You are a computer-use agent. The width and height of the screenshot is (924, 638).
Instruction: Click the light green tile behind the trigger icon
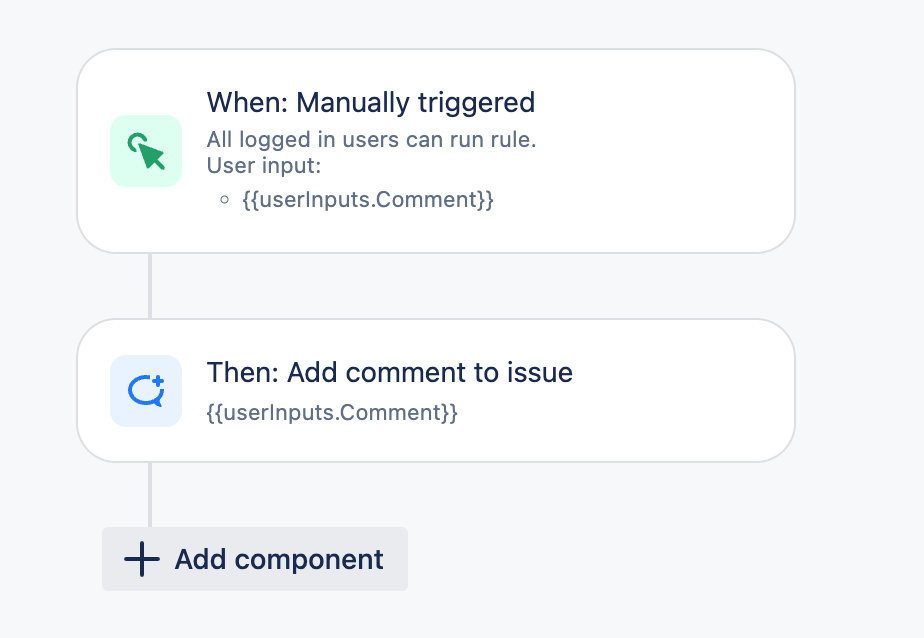point(146,151)
